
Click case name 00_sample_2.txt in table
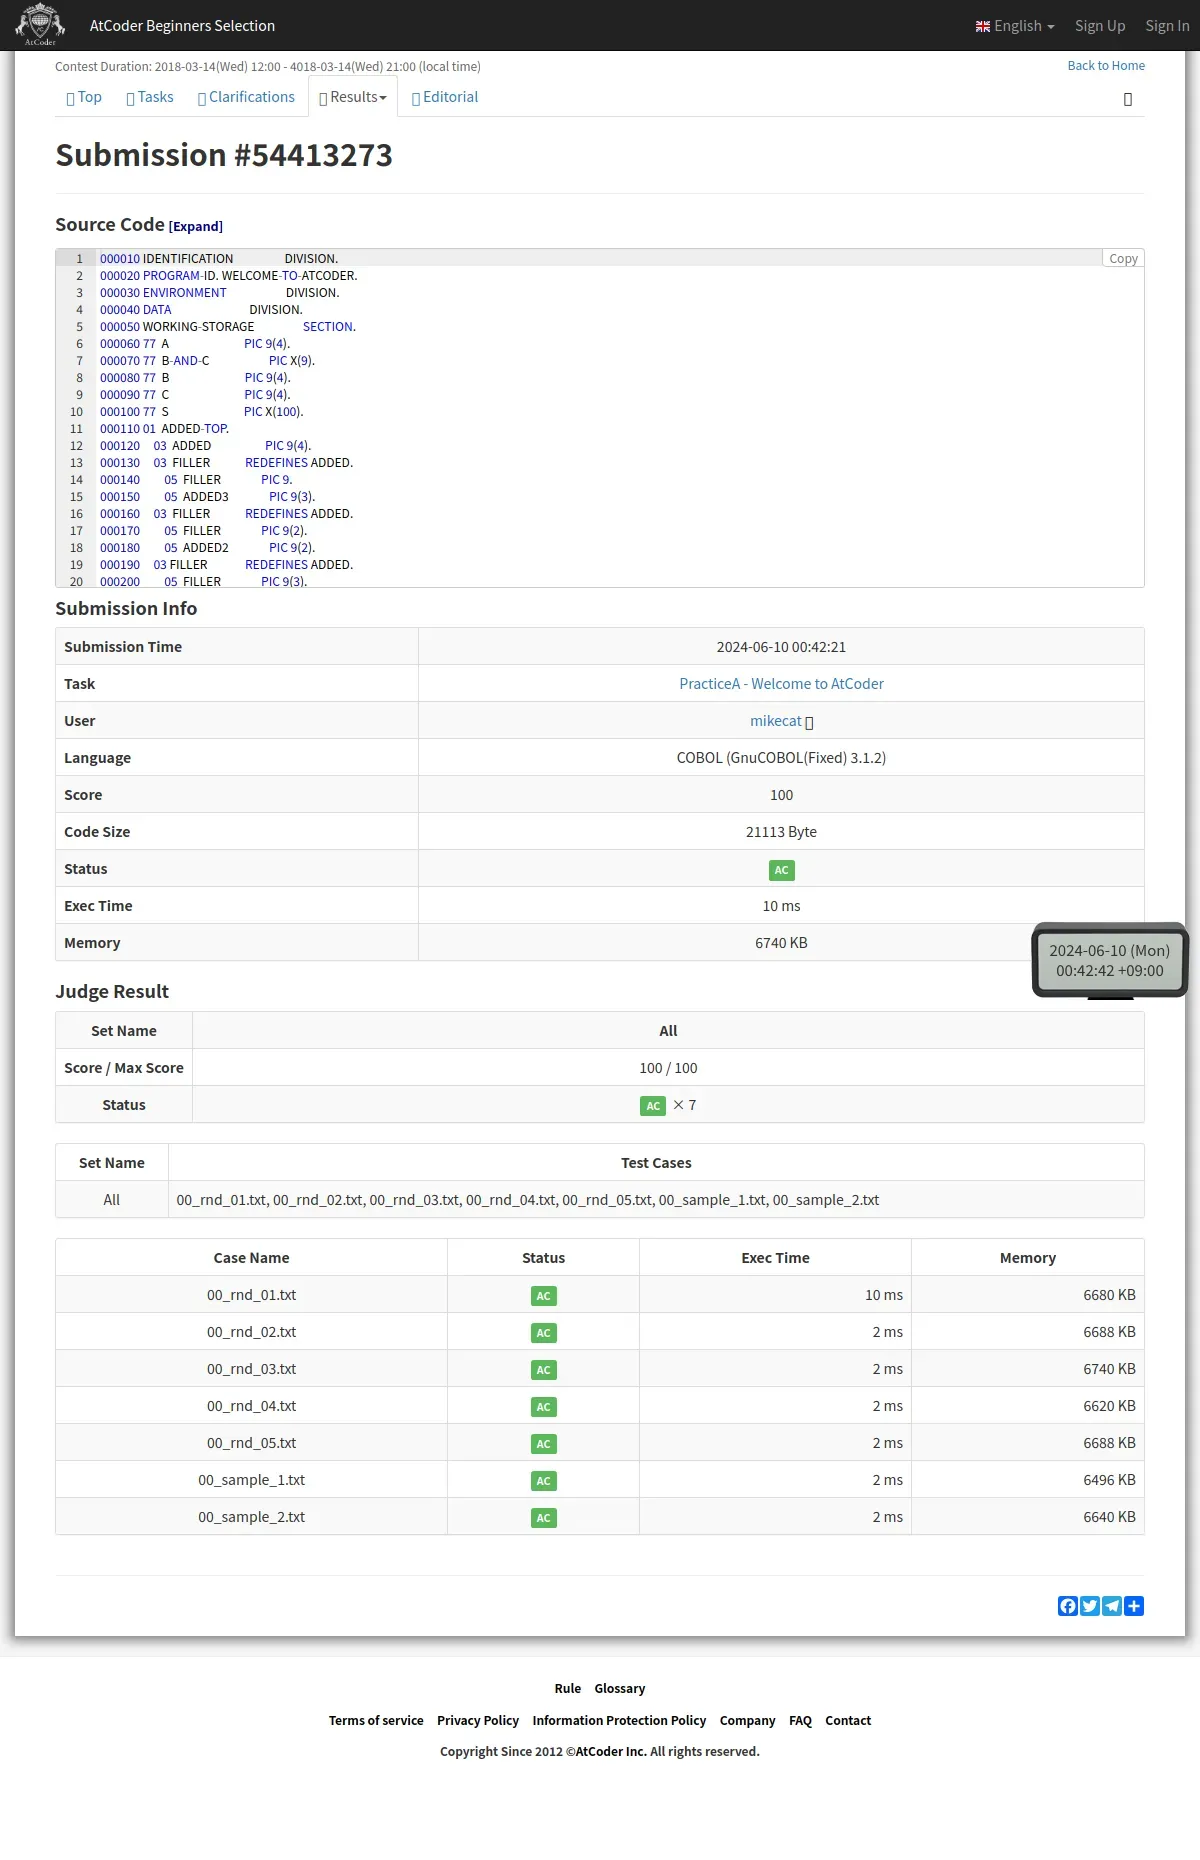251,1517
